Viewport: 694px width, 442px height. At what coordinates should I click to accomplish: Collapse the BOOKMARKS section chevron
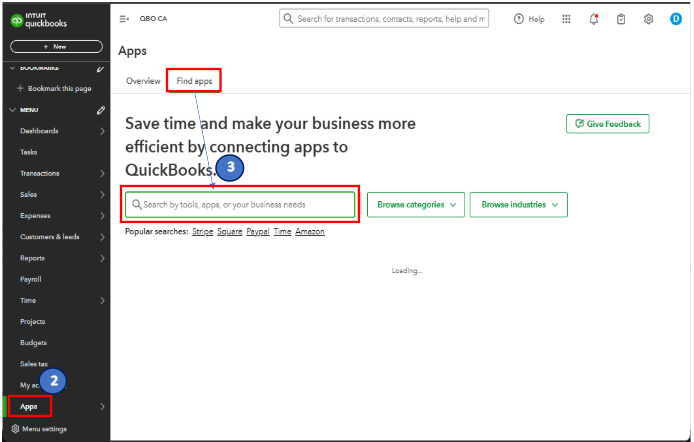pos(12,68)
